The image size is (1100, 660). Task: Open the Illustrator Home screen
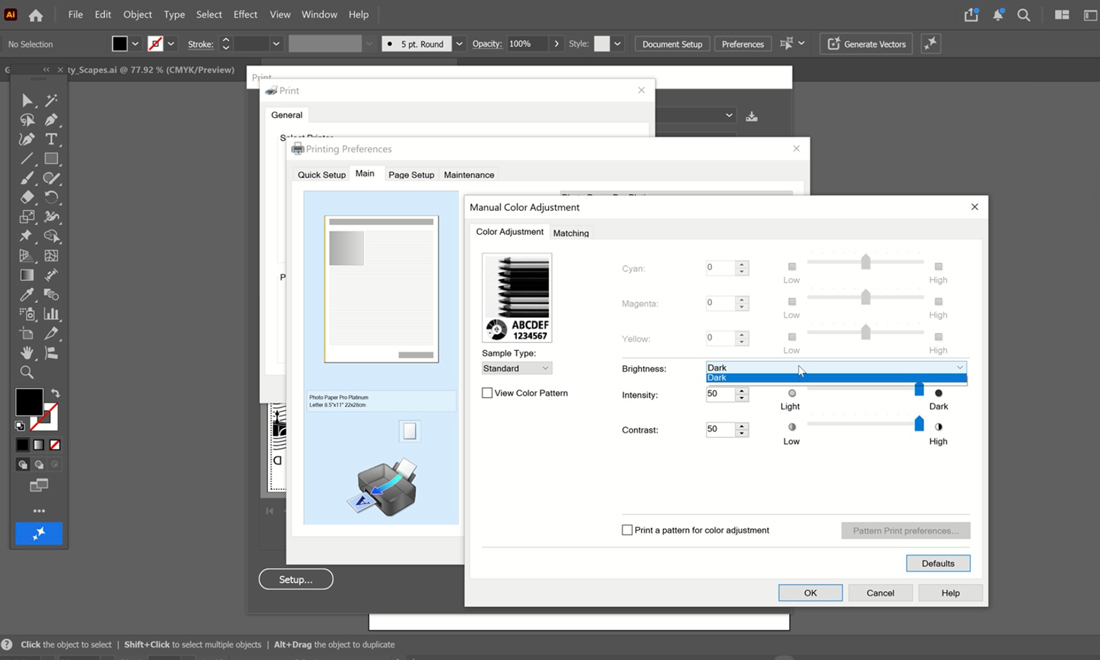point(36,15)
